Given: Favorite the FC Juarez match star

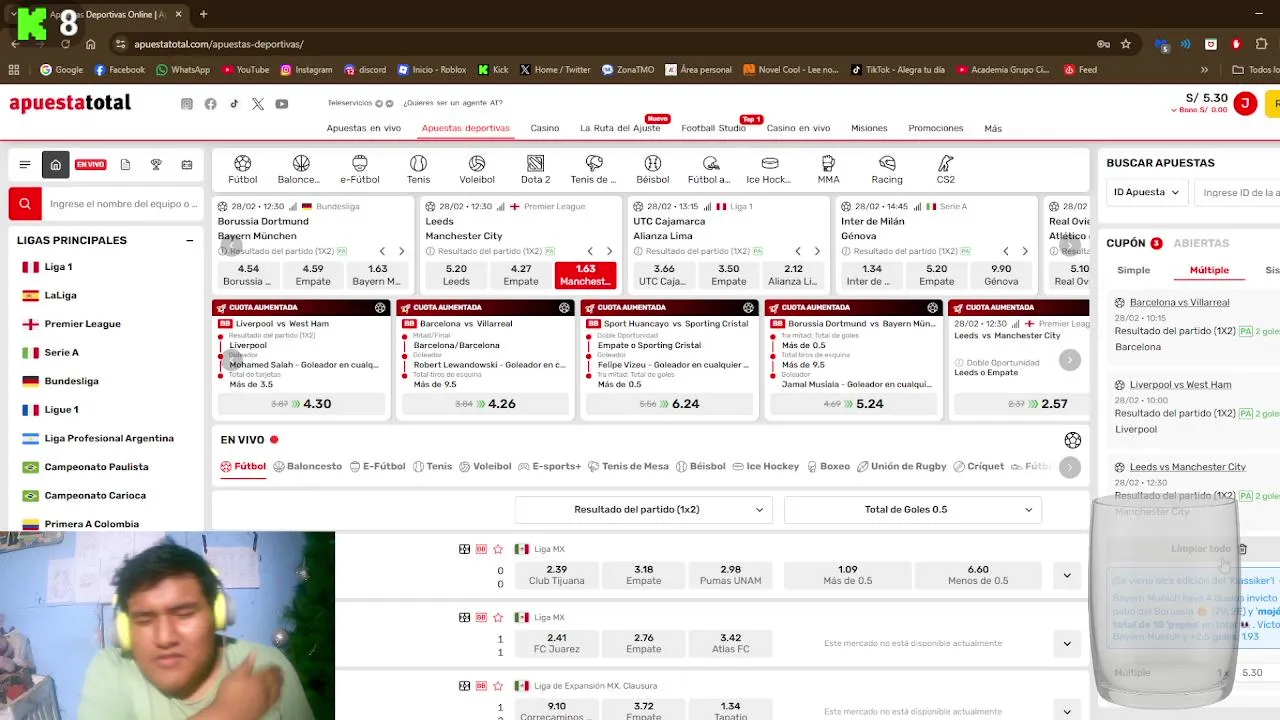Looking at the screenshot, I should [498, 617].
